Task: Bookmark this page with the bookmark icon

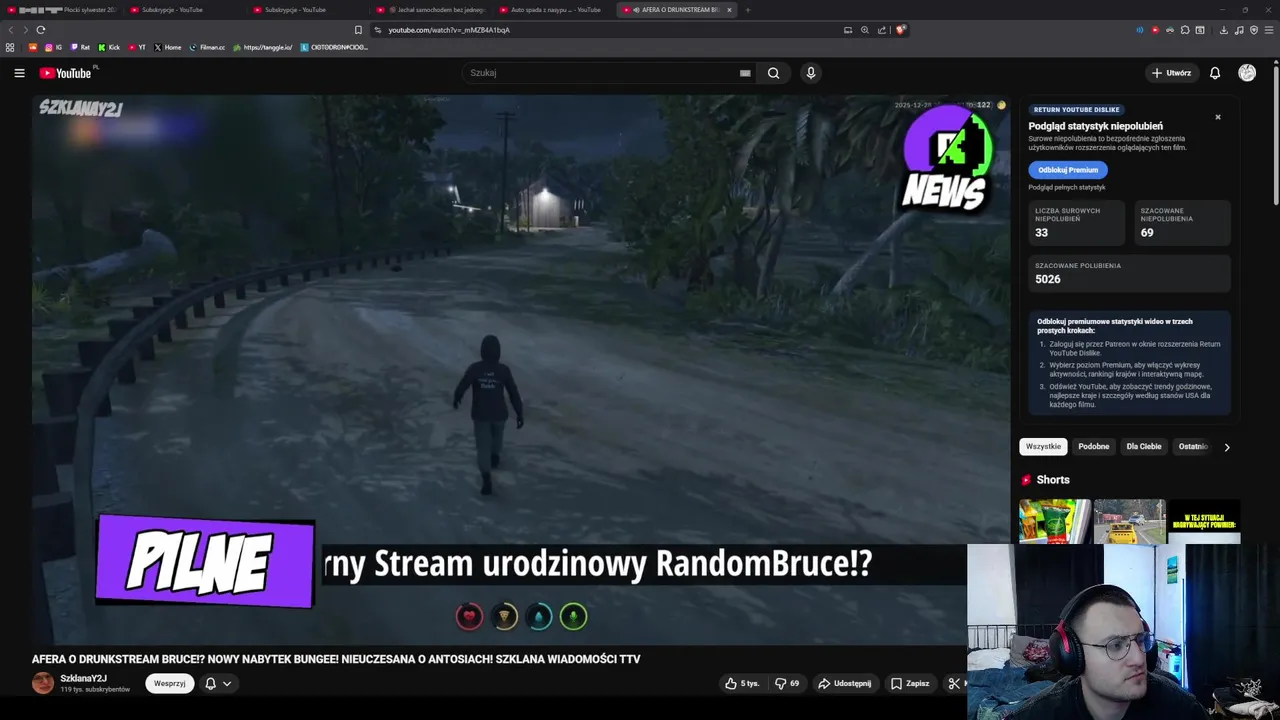Action: [358, 30]
